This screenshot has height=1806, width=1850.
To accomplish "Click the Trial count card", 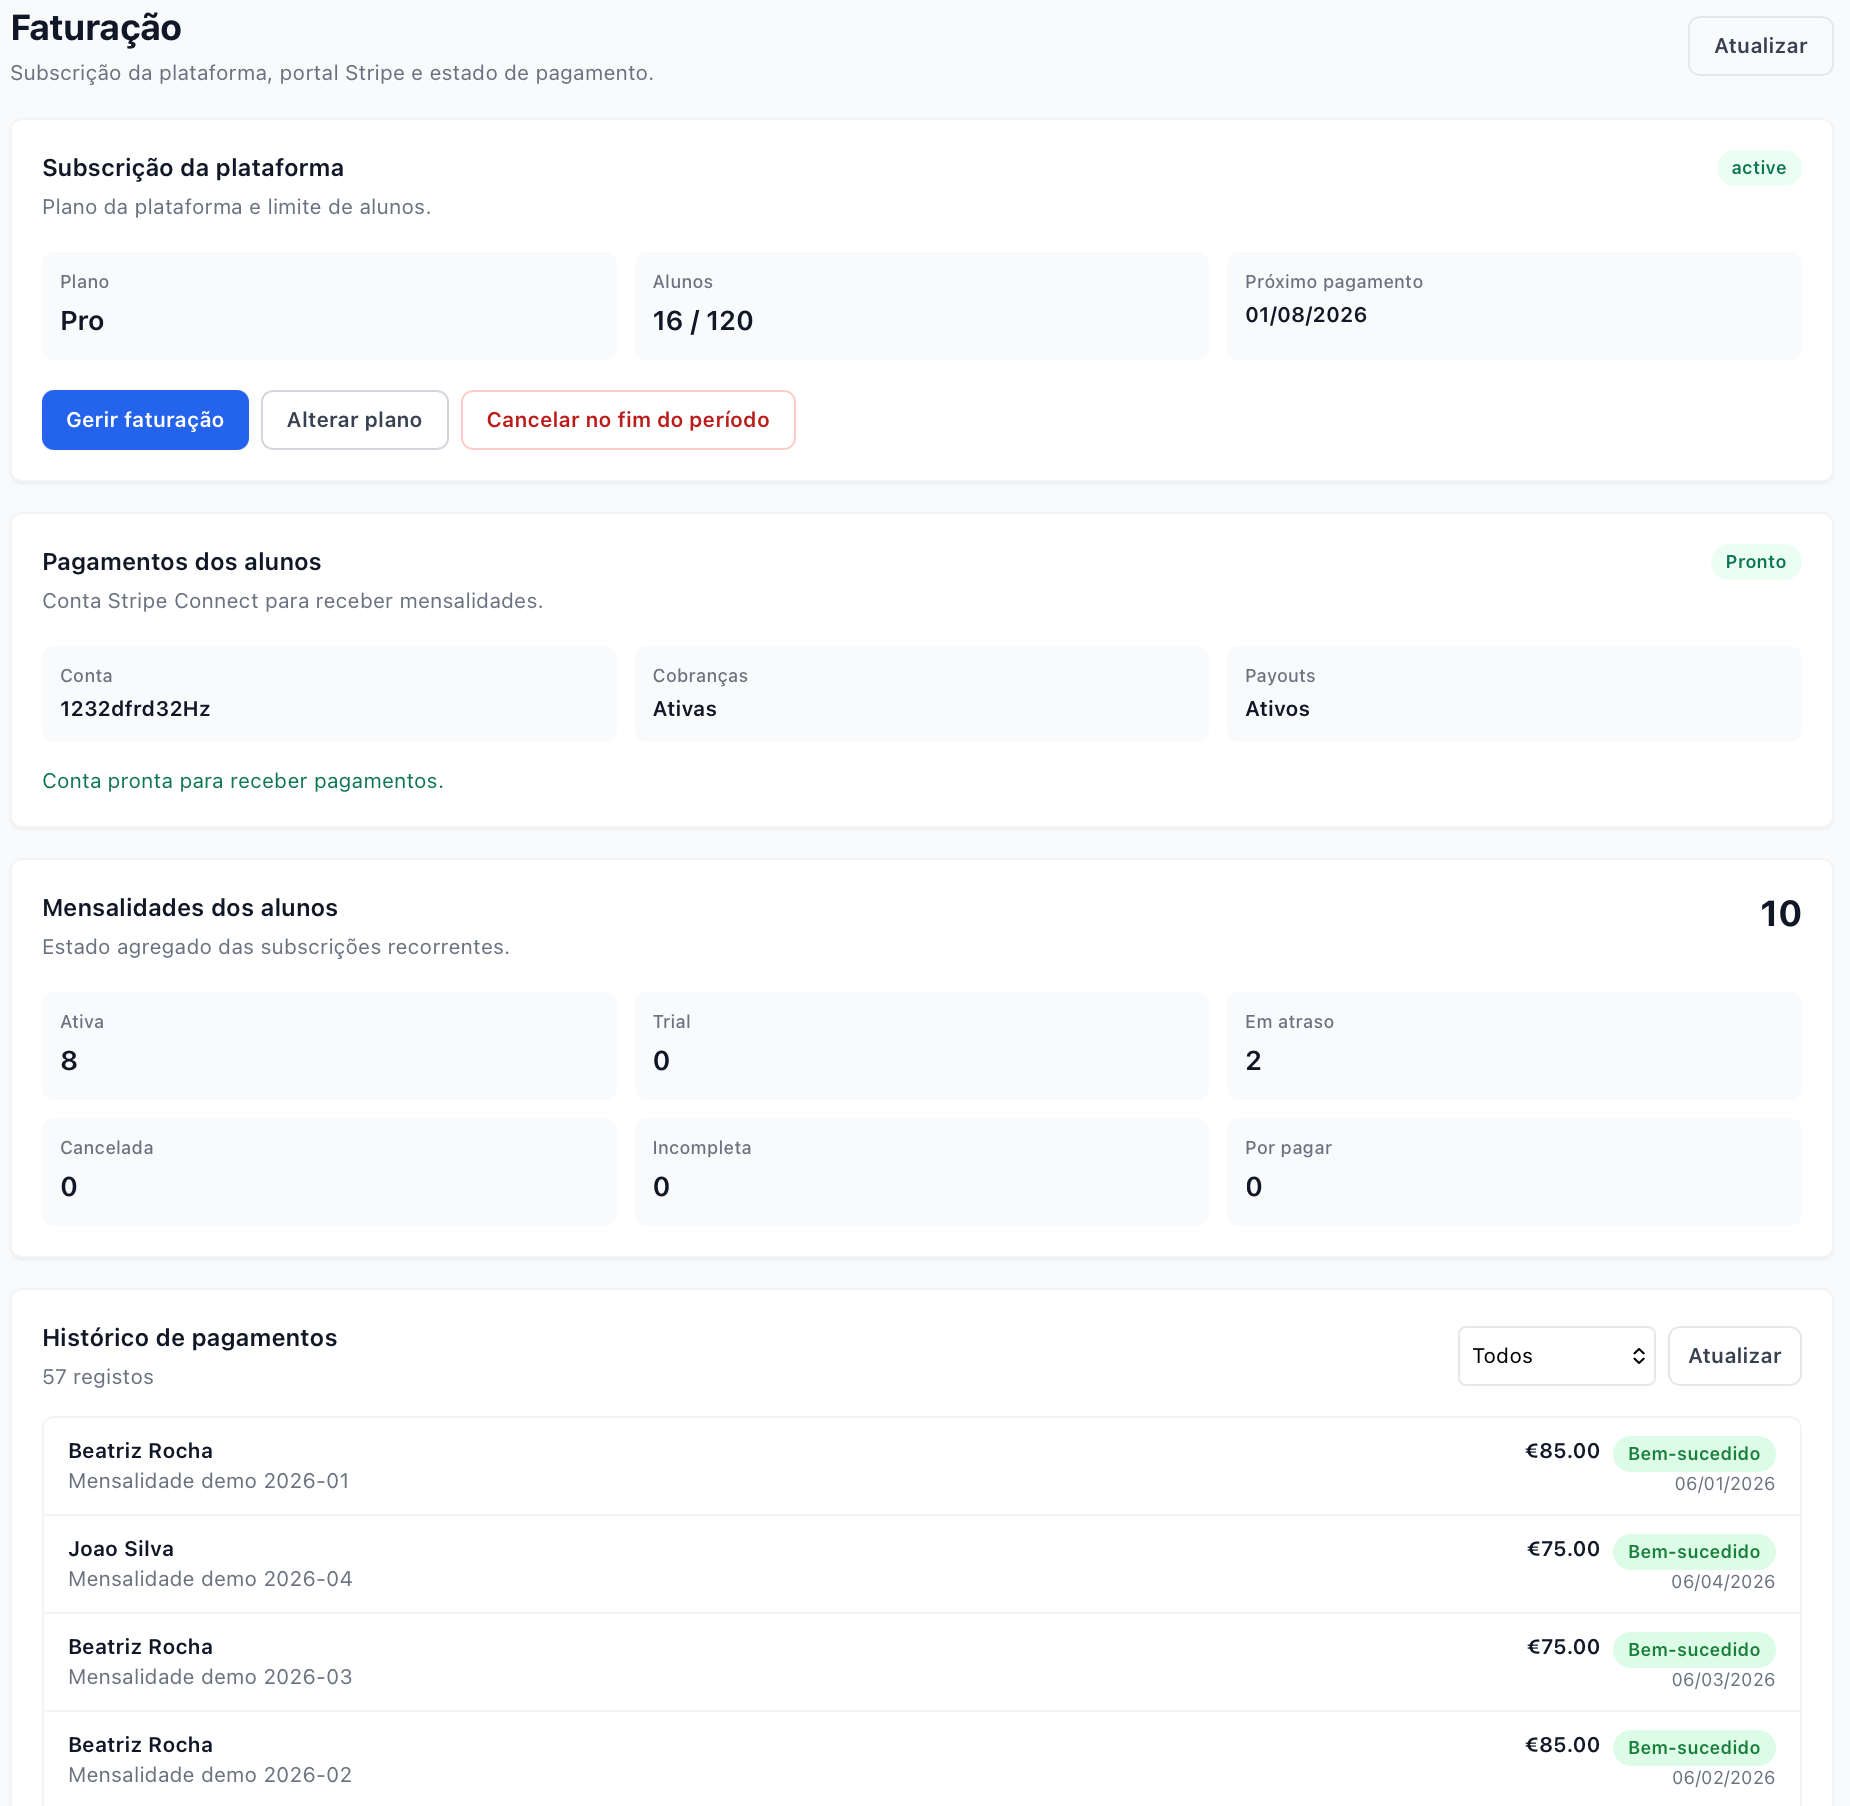I will coord(921,1046).
